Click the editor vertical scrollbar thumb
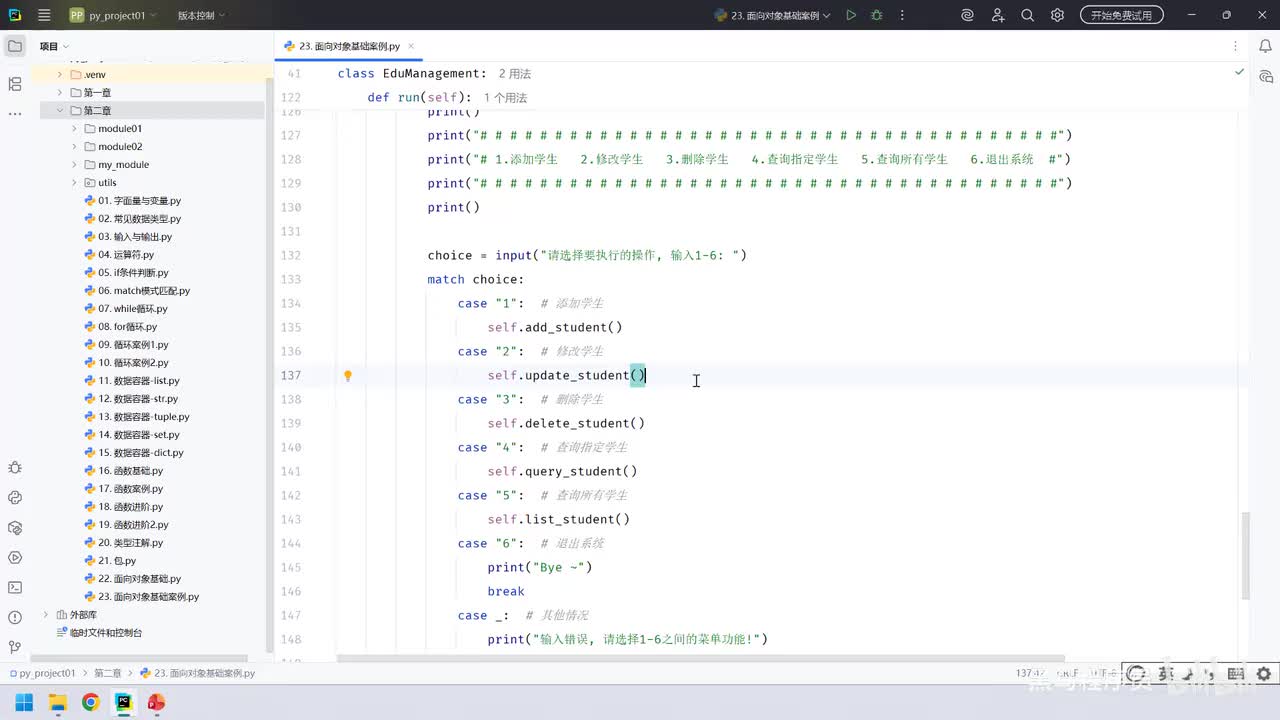Image resolution: width=1280 pixels, height=720 pixels. tap(1245, 555)
